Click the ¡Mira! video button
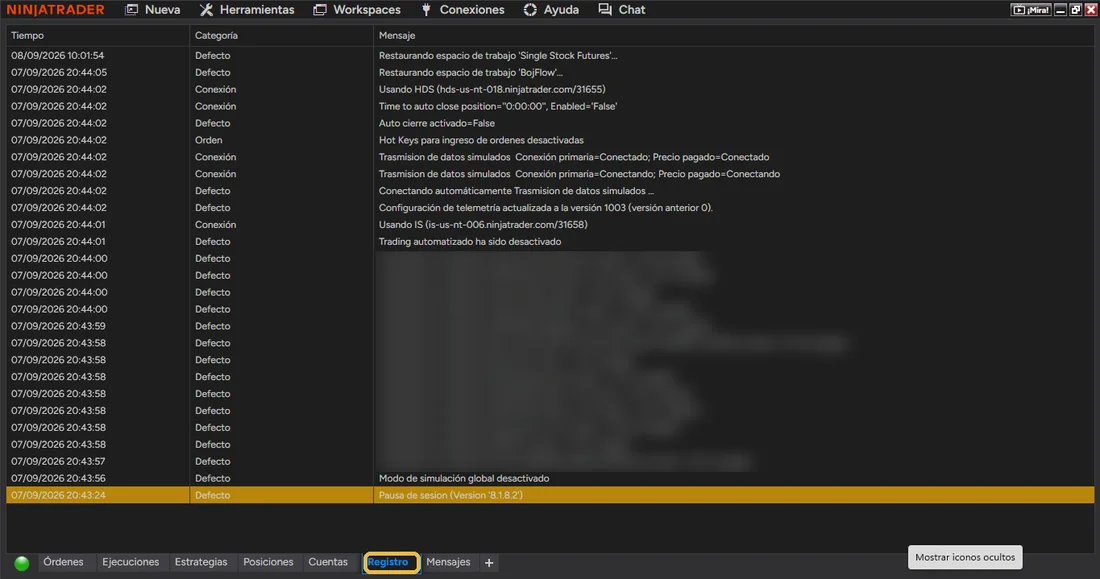 click(x=1031, y=10)
